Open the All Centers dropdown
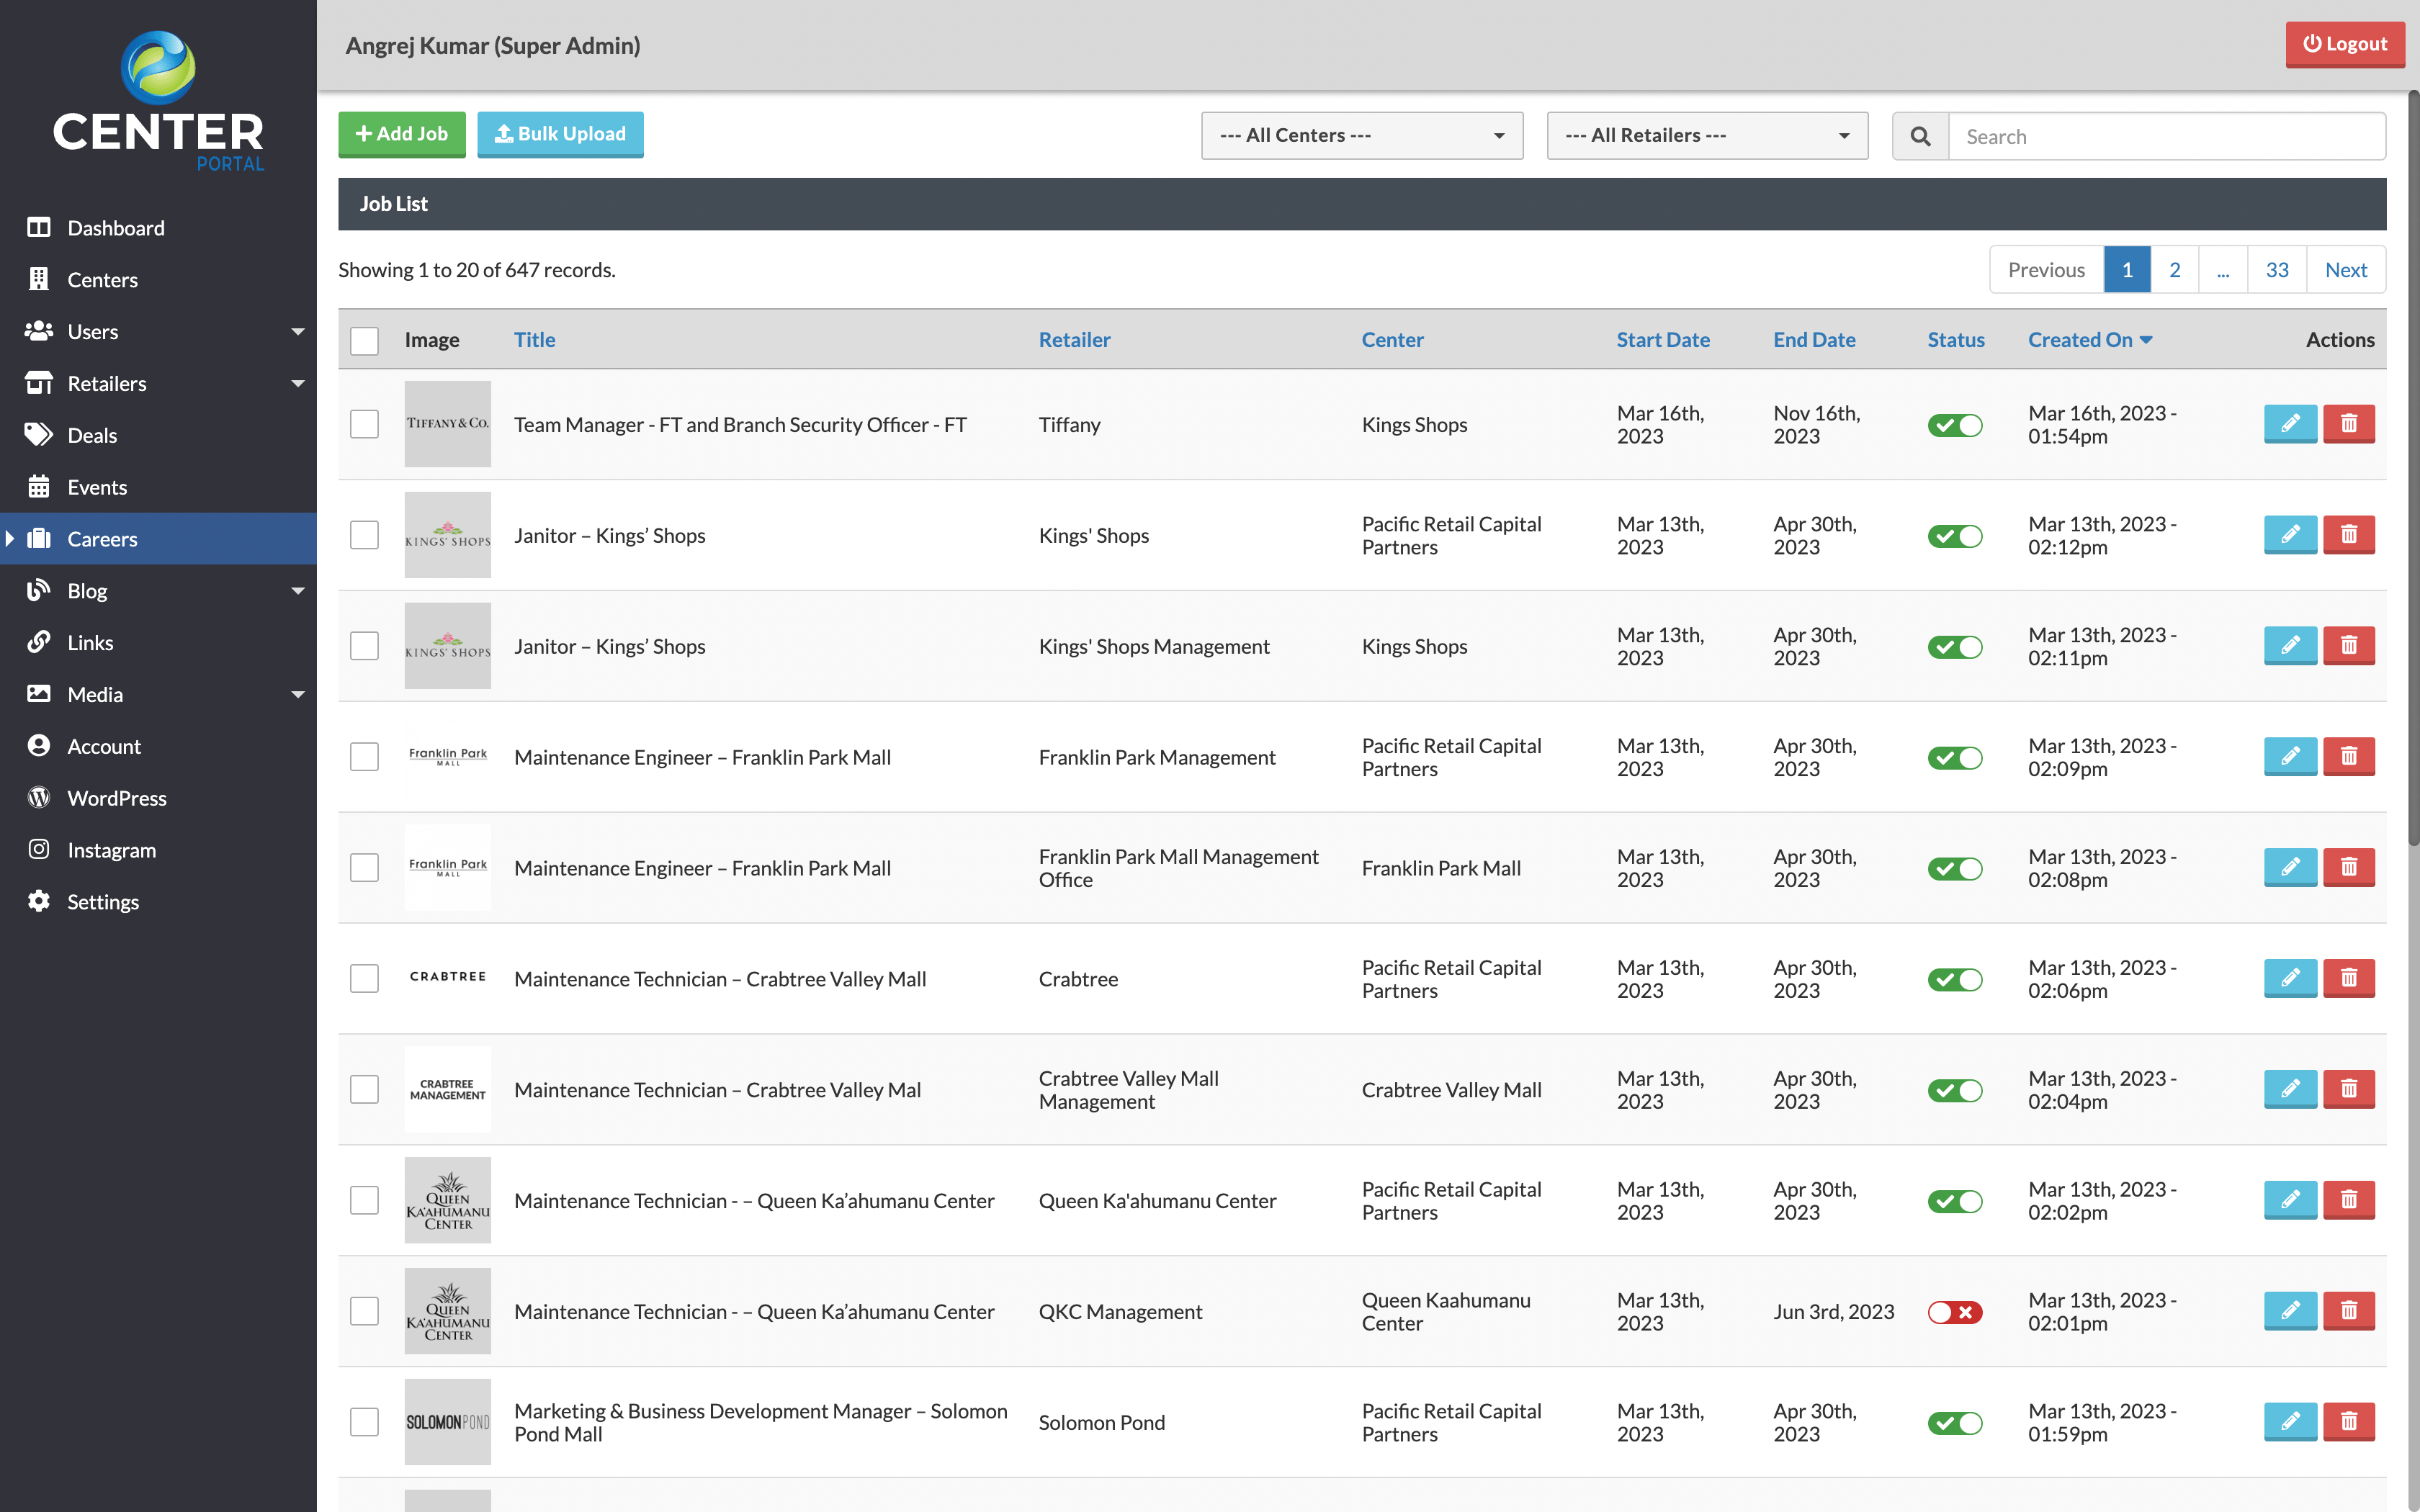Viewport: 2420px width, 1512px height. pyautogui.click(x=1361, y=135)
